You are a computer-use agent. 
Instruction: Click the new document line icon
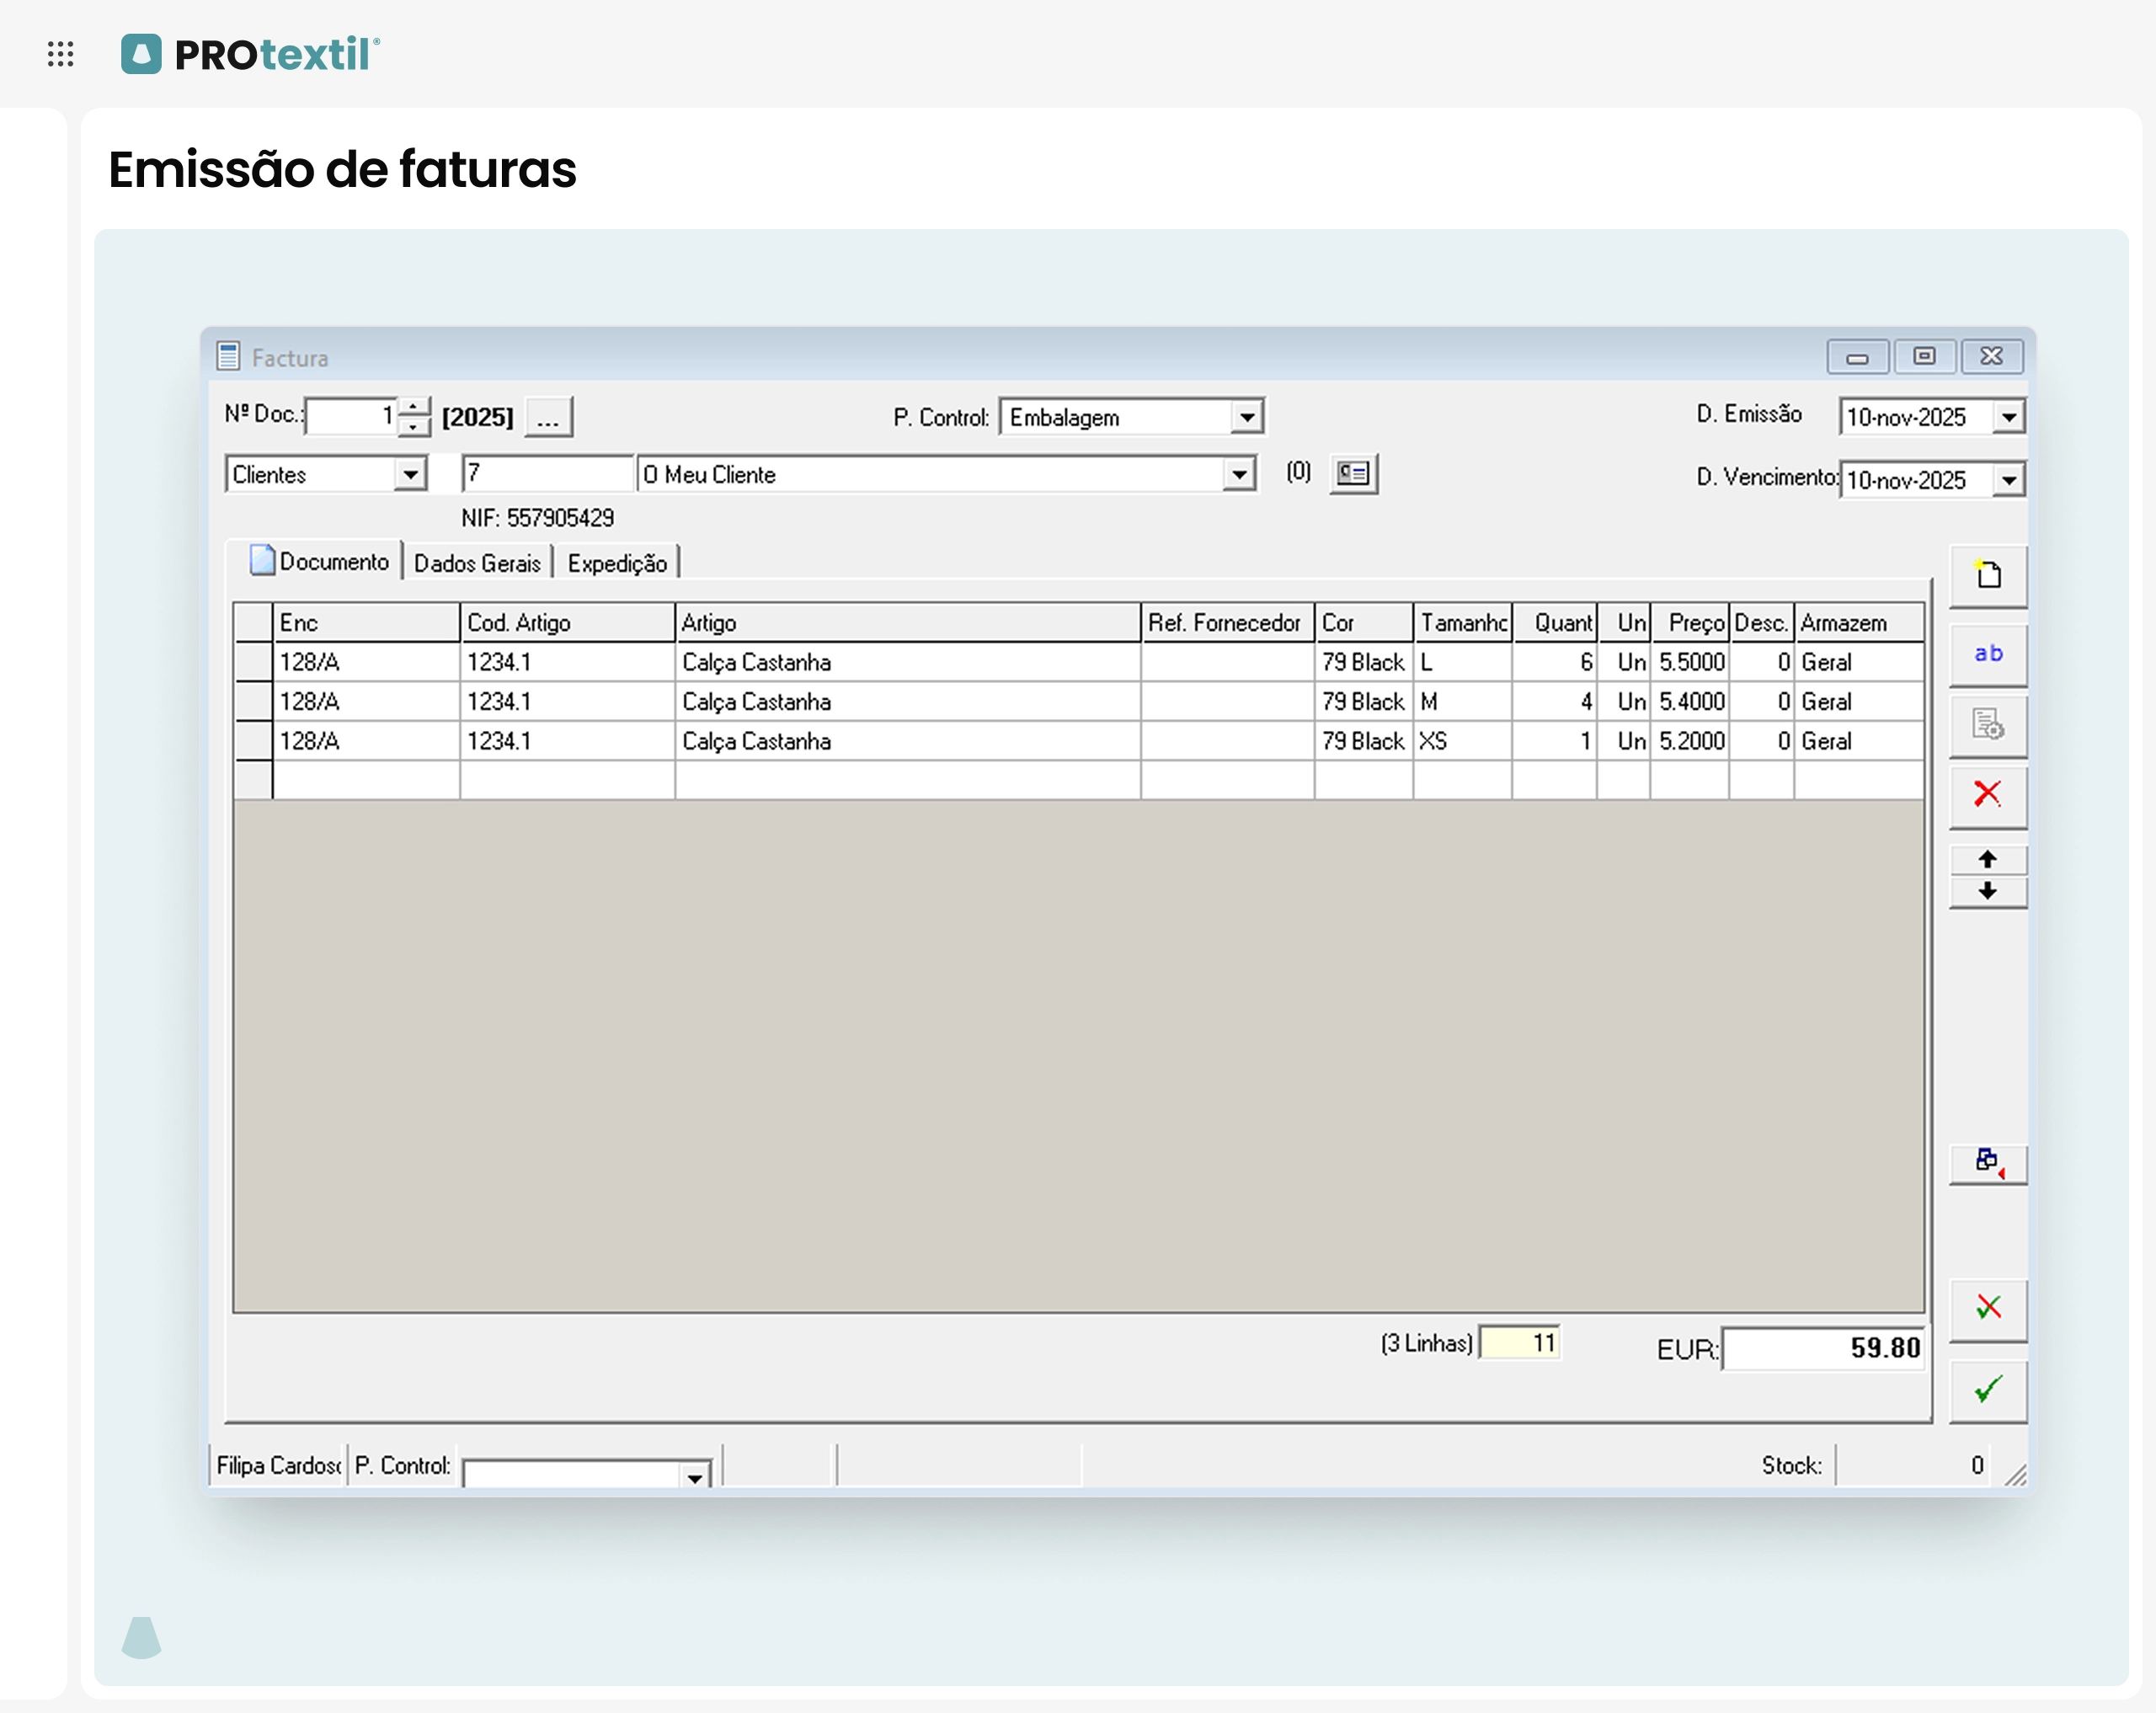[x=1987, y=576]
